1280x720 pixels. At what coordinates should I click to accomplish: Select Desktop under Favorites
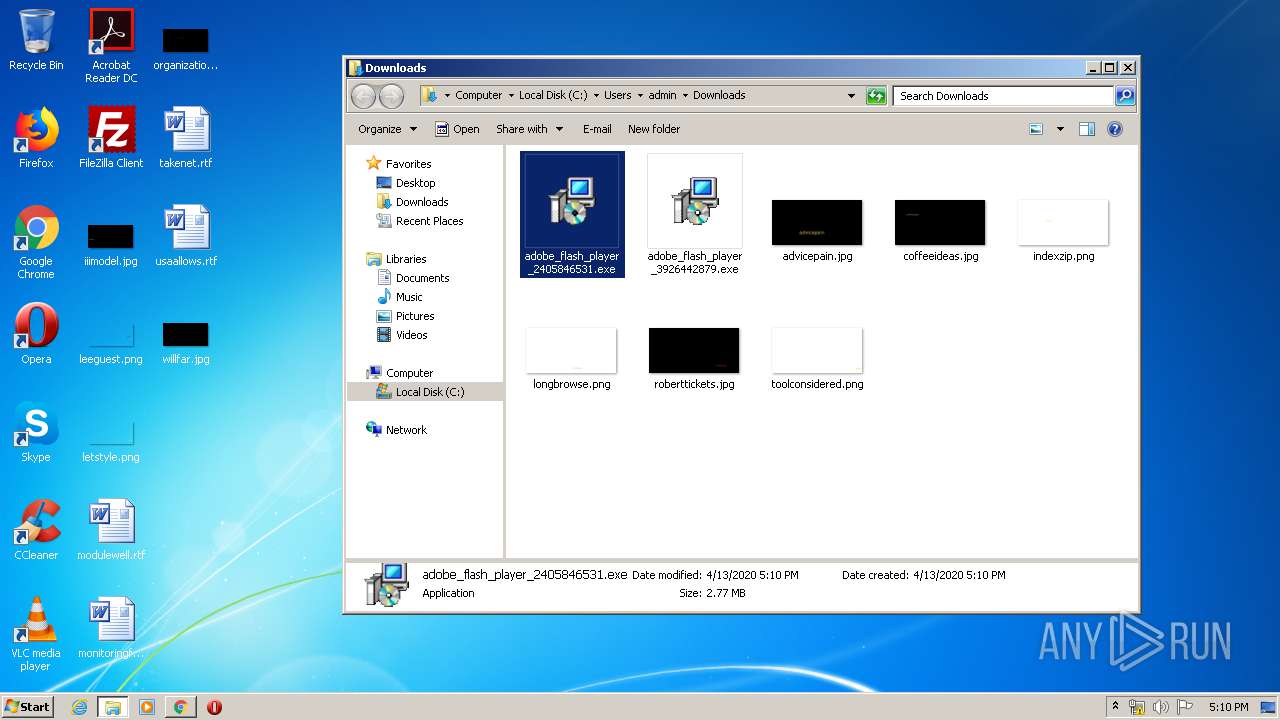[406, 183]
